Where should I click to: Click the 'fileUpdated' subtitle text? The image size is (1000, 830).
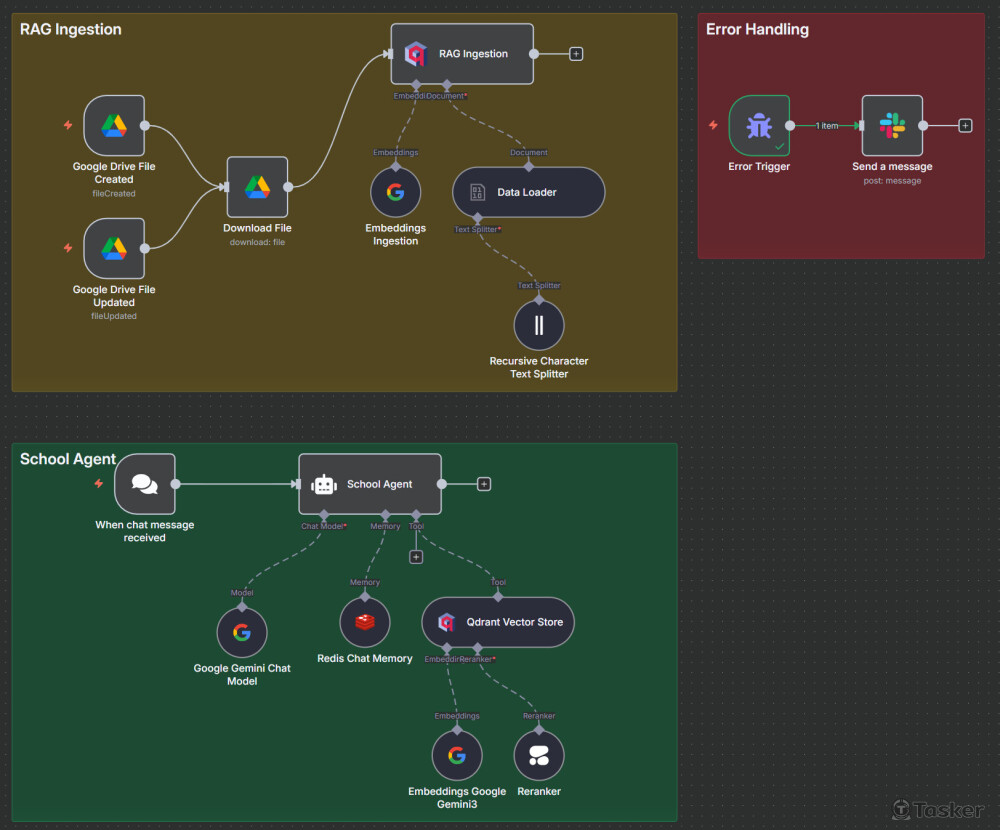(114, 316)
